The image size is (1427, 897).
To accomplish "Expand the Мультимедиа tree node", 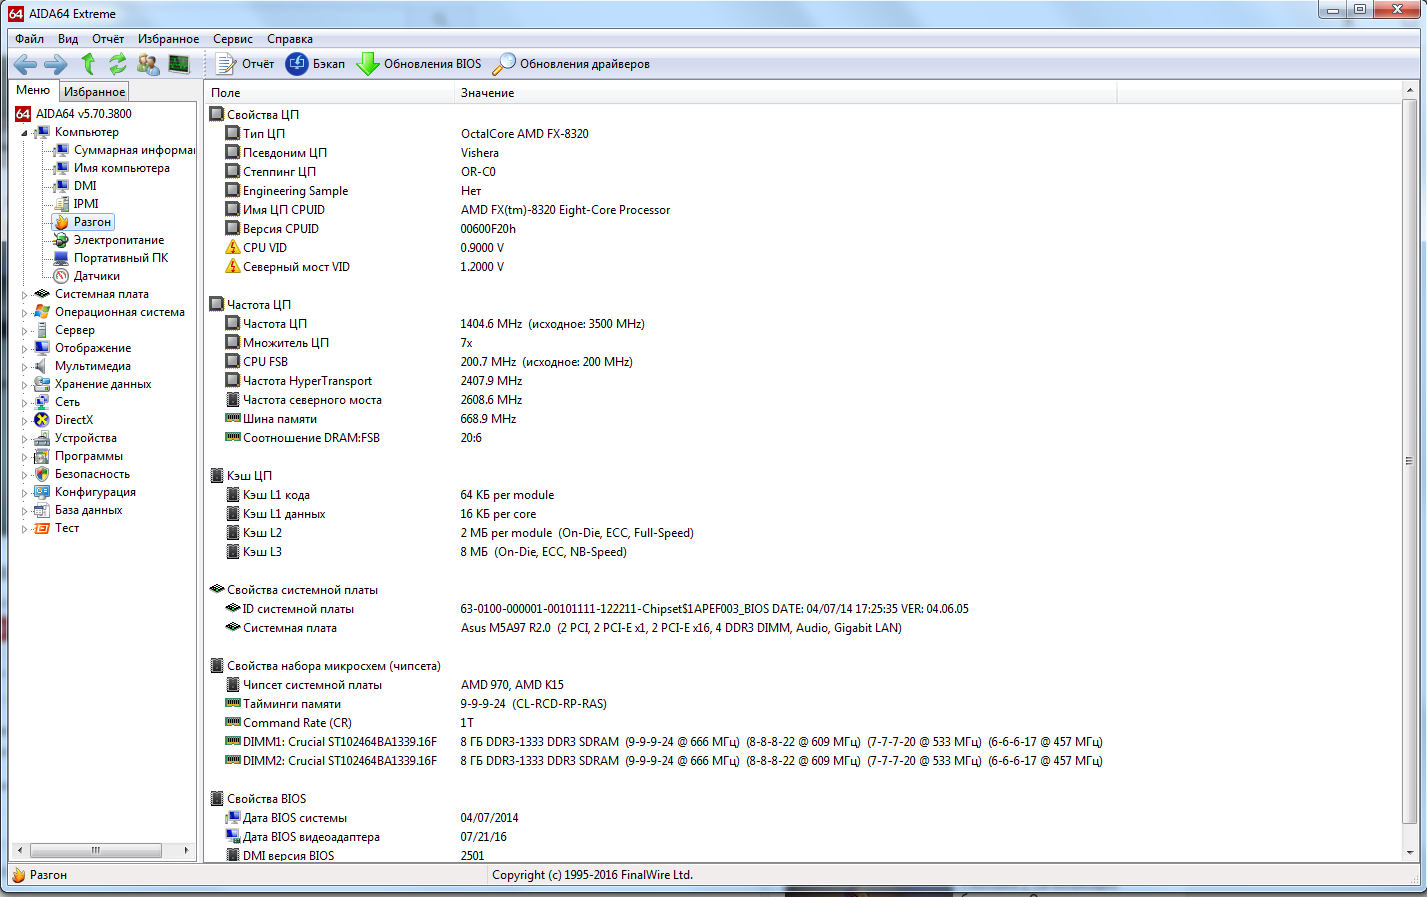I will click(x=25, y=366).
